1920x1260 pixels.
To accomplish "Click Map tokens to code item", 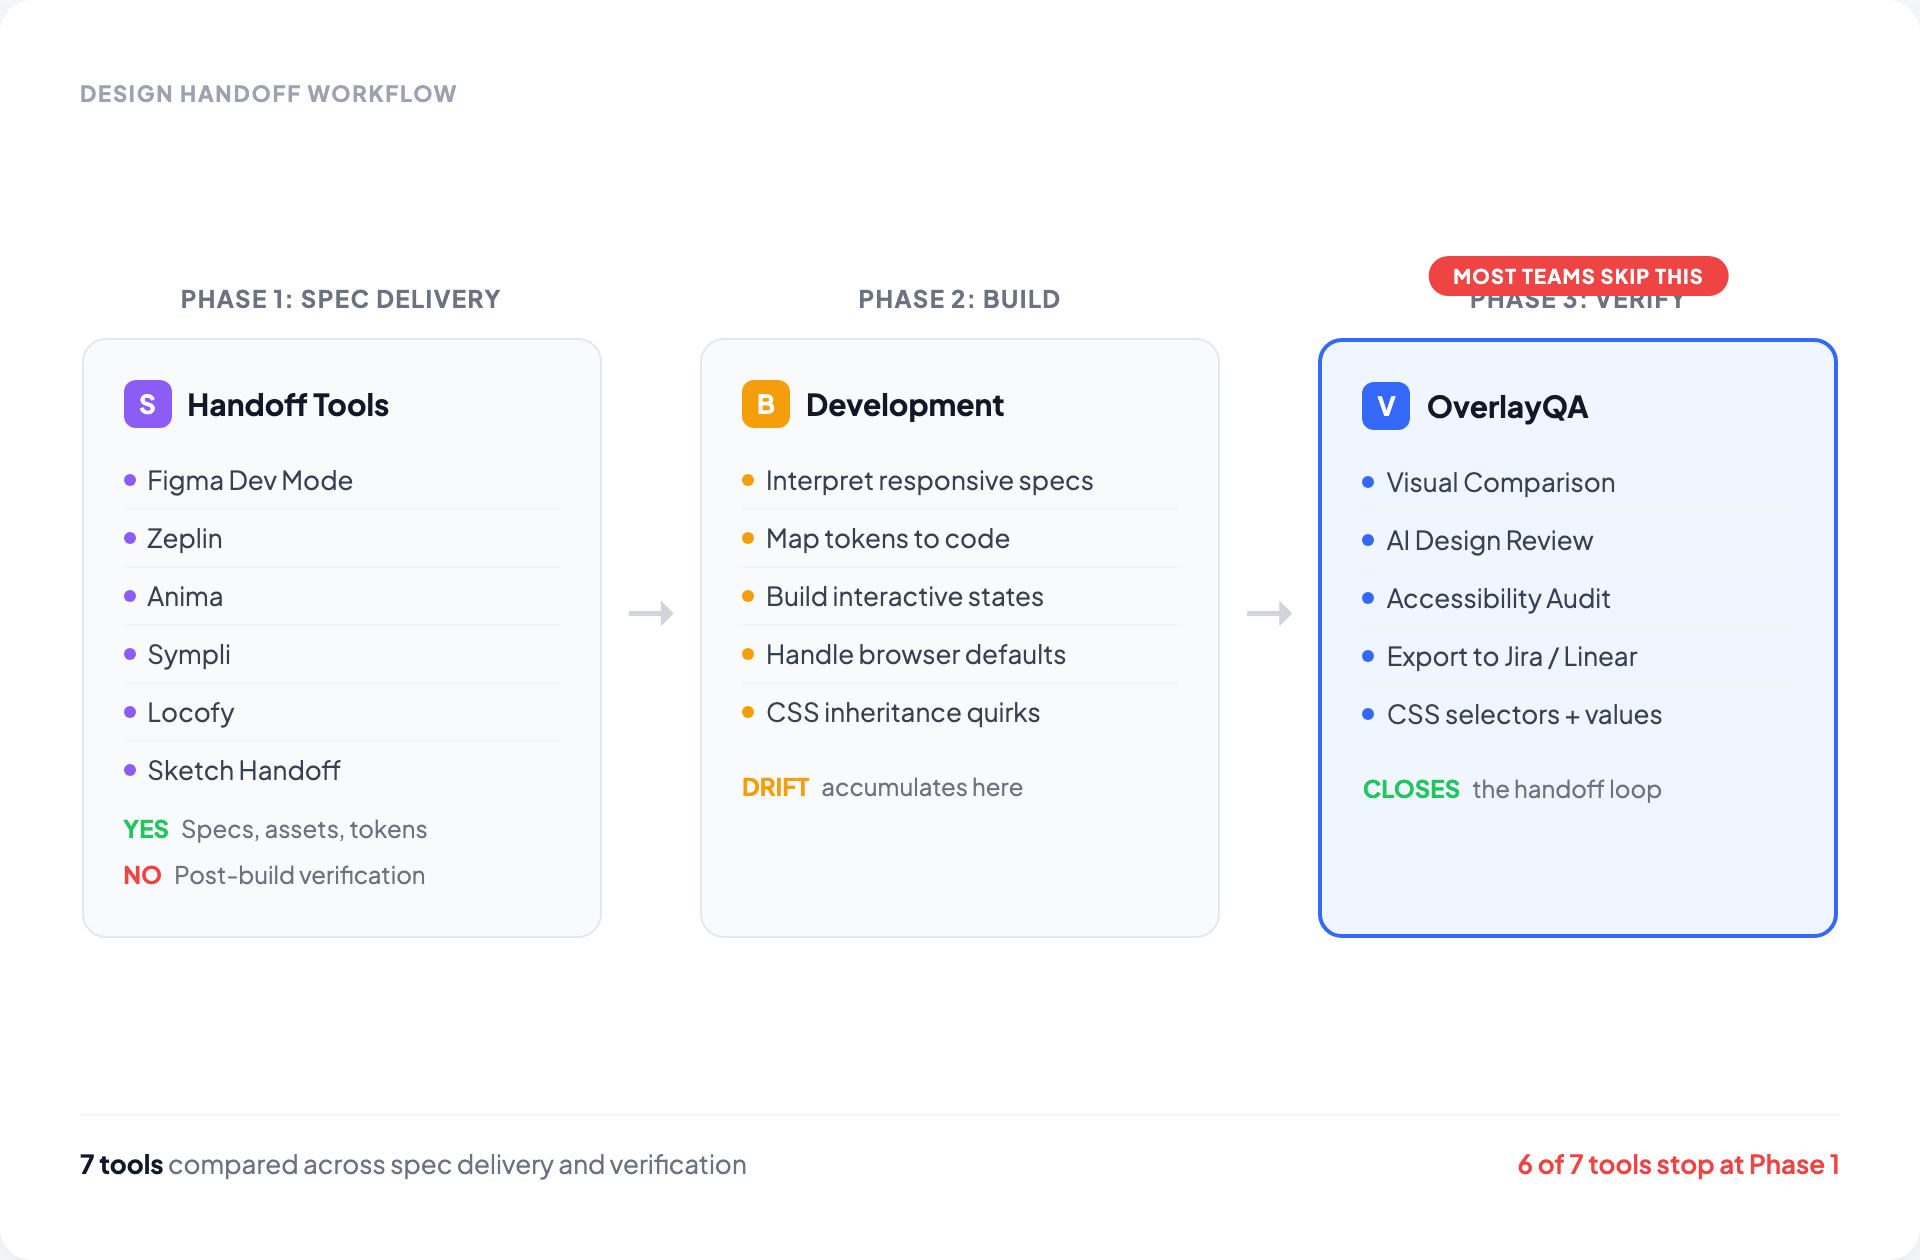I will (x=960, y=539).
